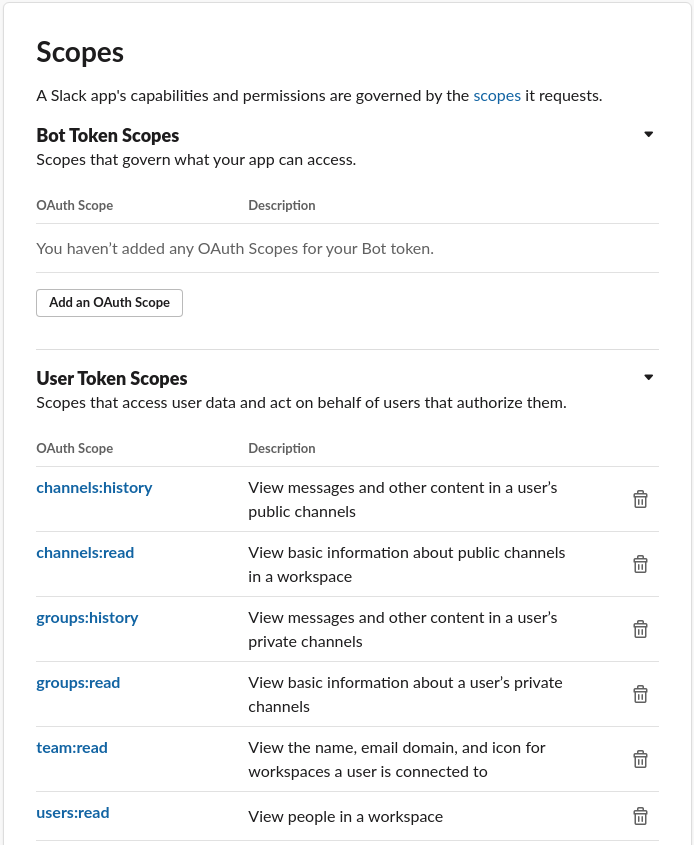
Task: Click the User Token Scopes heading
Action: coord(112,378)
